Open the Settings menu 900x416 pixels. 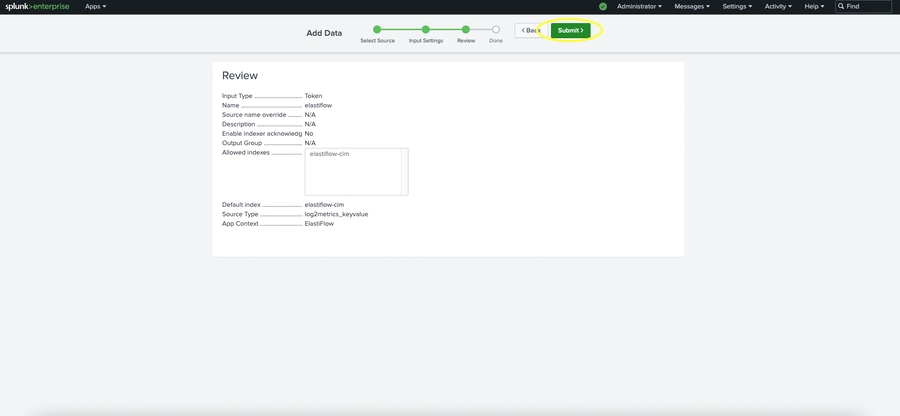pos(738,6)
